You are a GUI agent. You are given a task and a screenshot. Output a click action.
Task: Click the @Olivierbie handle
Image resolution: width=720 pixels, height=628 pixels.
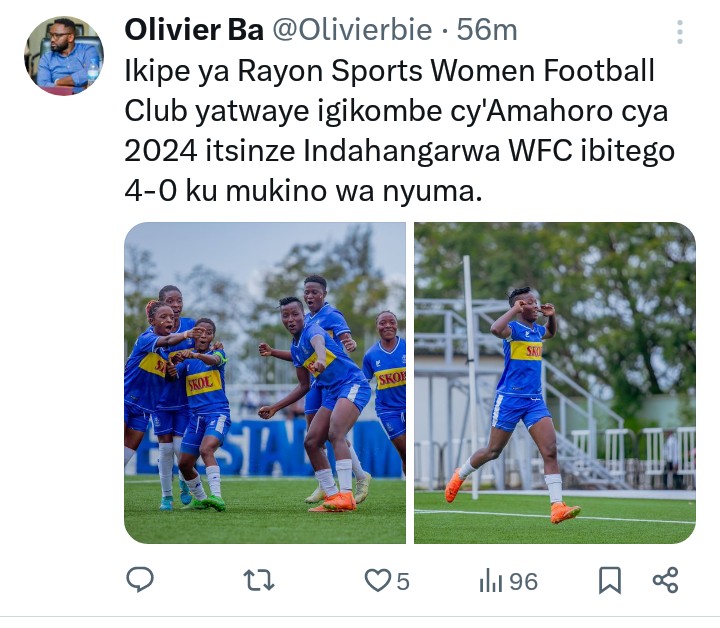click(353, 30)
